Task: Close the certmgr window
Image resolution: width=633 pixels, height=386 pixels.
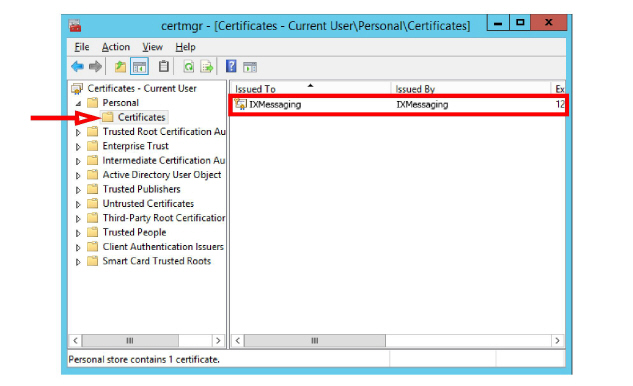Action: click(549, 23)
